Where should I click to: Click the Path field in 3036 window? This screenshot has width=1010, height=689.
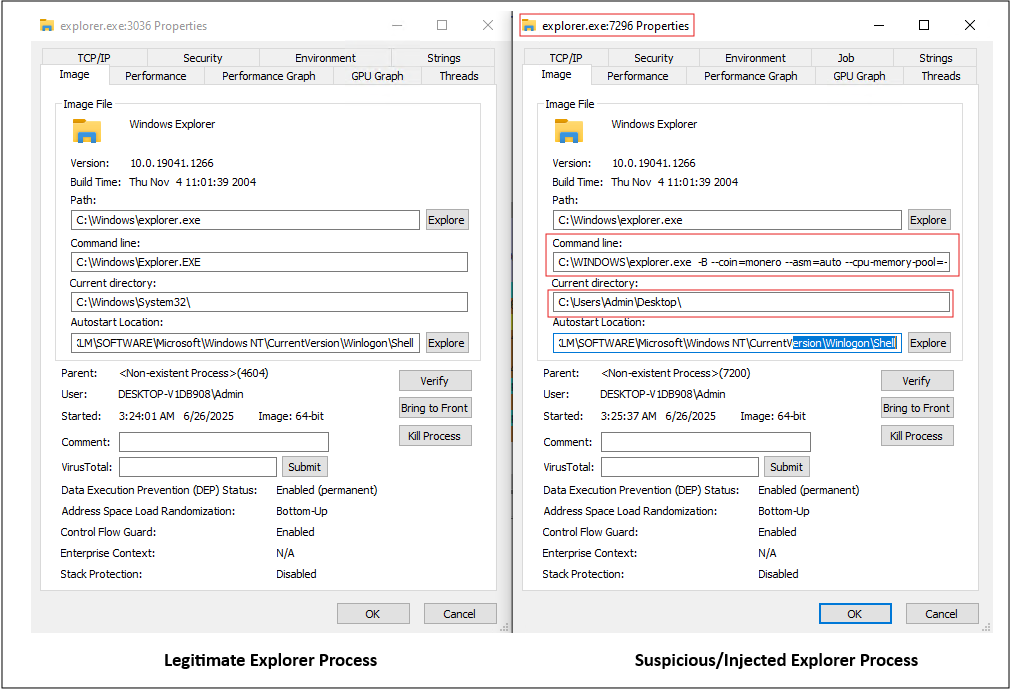245,220
